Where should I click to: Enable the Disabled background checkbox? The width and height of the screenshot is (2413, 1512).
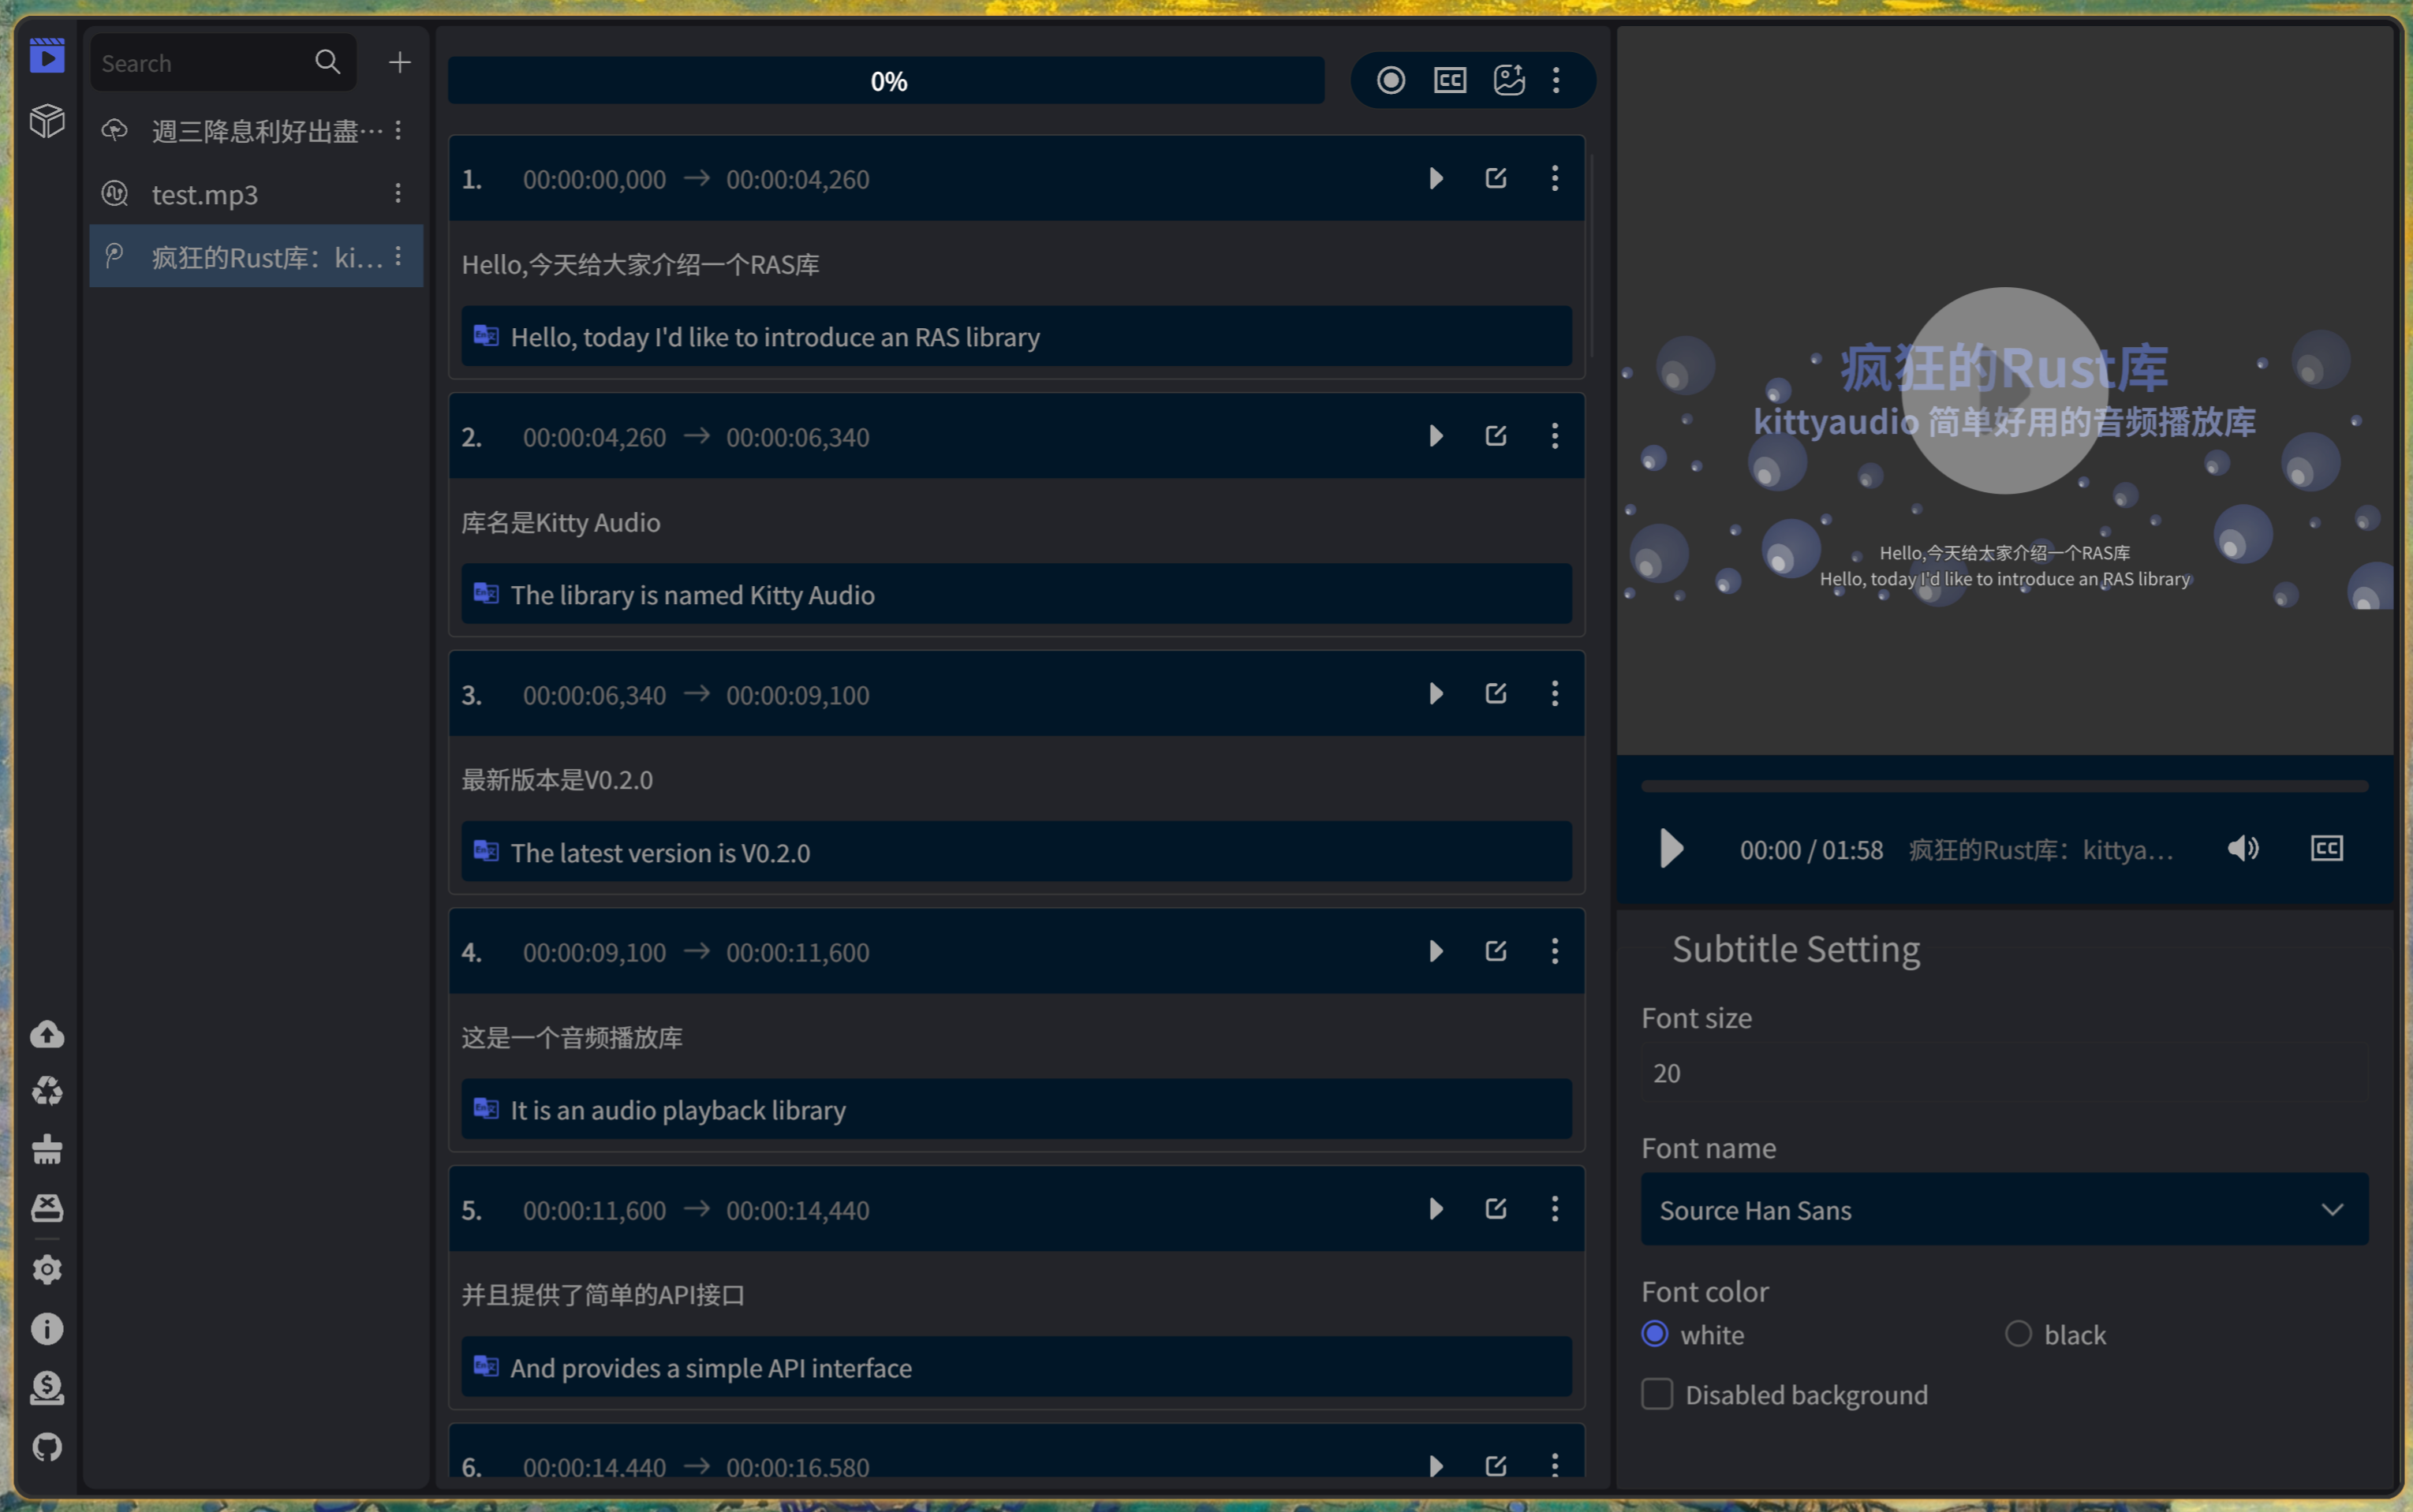click(1657, 1394)
